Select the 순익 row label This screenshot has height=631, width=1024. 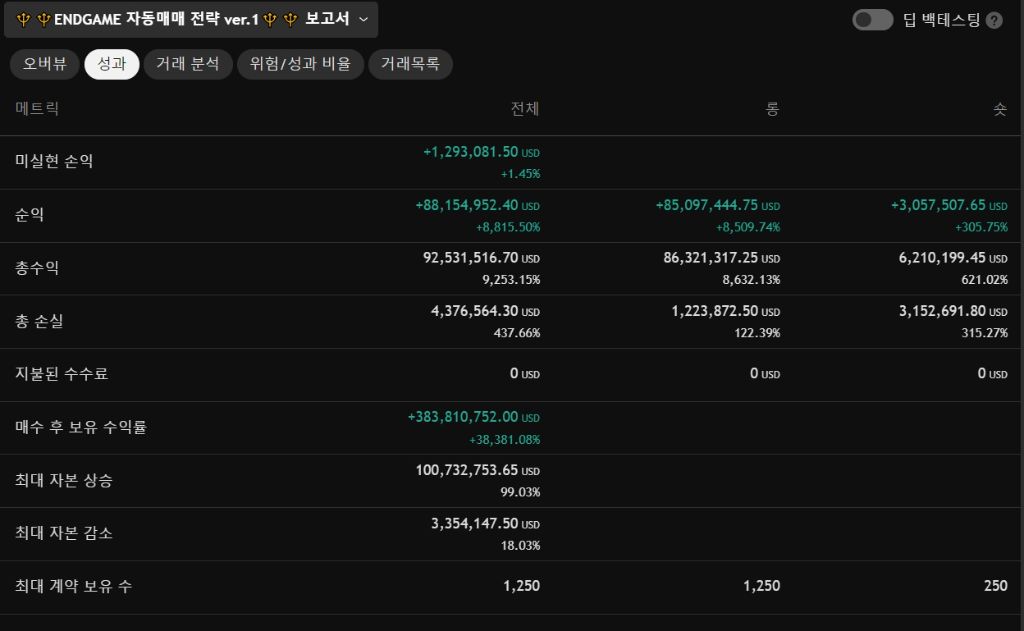pyautogui.click(x=29, y=214)
